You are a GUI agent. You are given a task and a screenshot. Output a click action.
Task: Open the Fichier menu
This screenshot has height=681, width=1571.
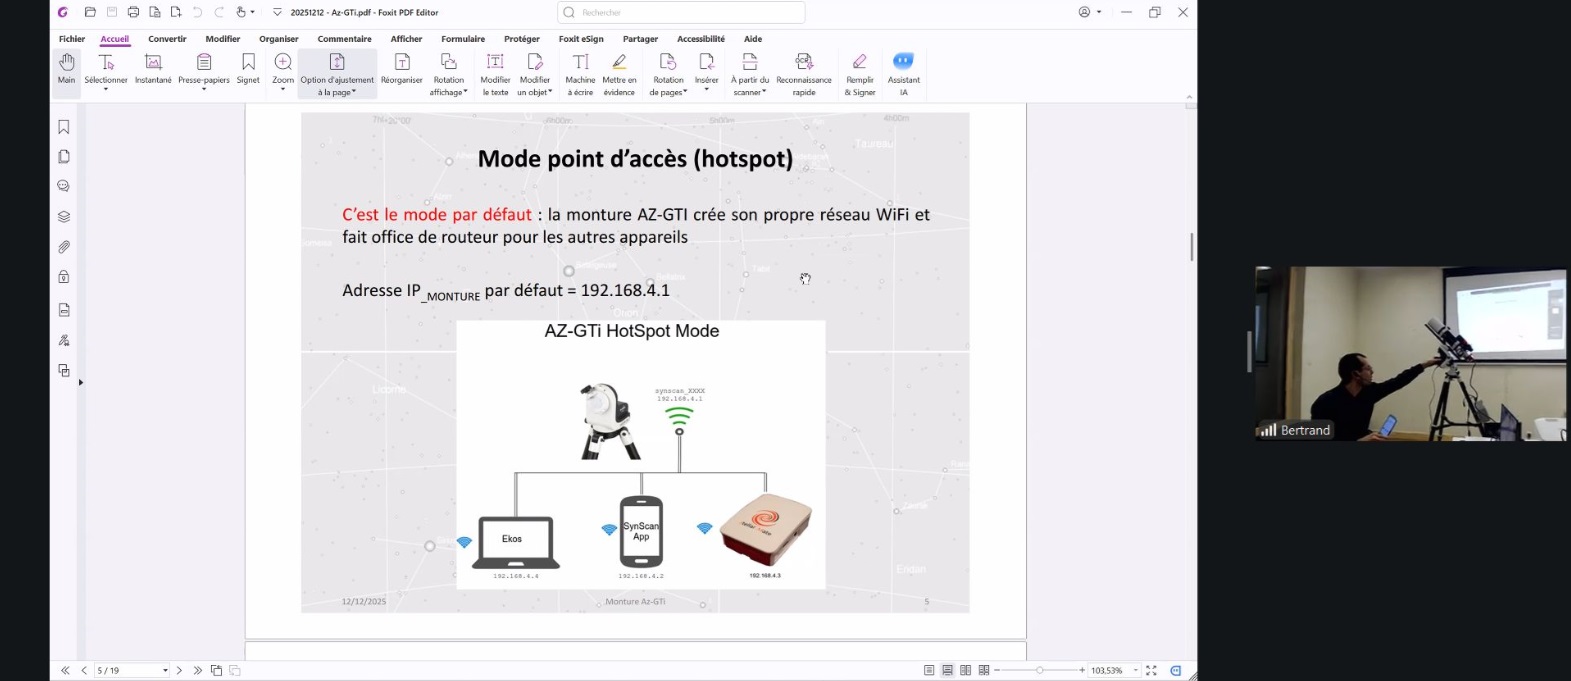tap(72, 39)
